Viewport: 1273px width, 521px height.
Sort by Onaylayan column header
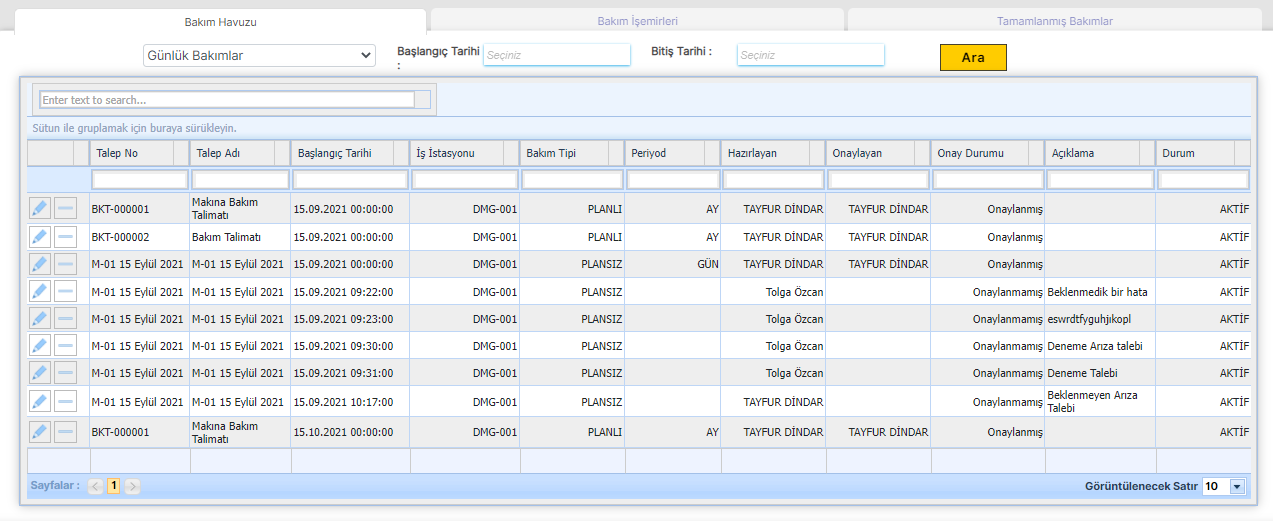coord(879,153)
